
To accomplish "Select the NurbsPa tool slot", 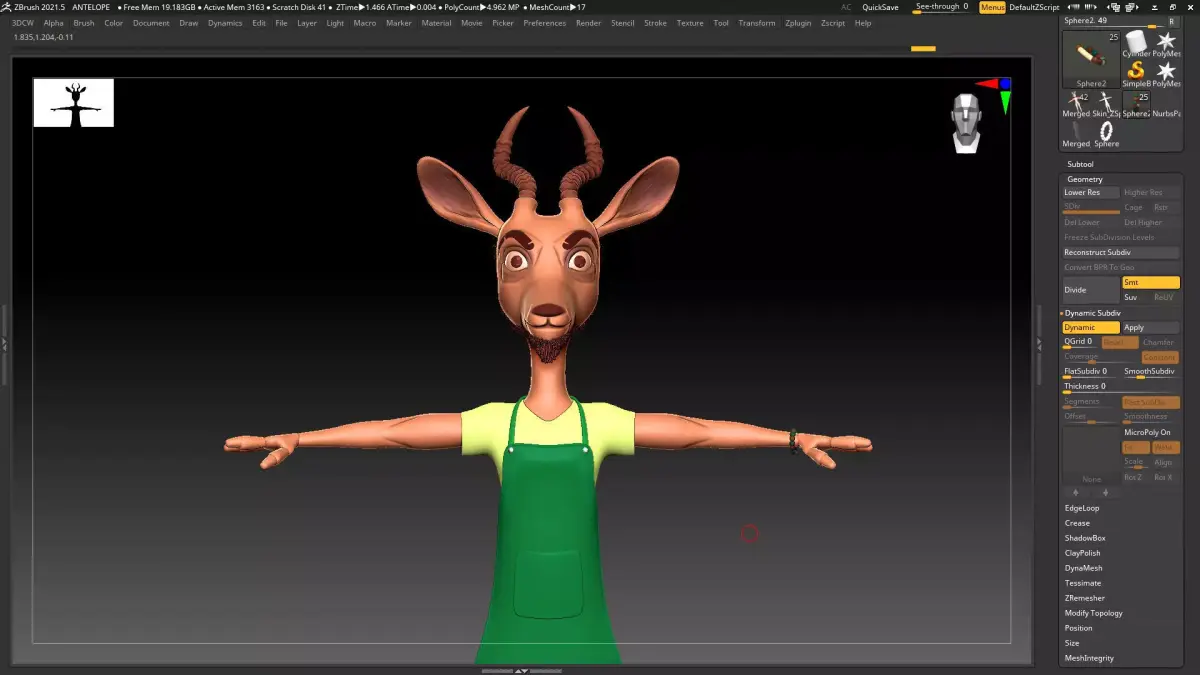I will click(1166, 105).
